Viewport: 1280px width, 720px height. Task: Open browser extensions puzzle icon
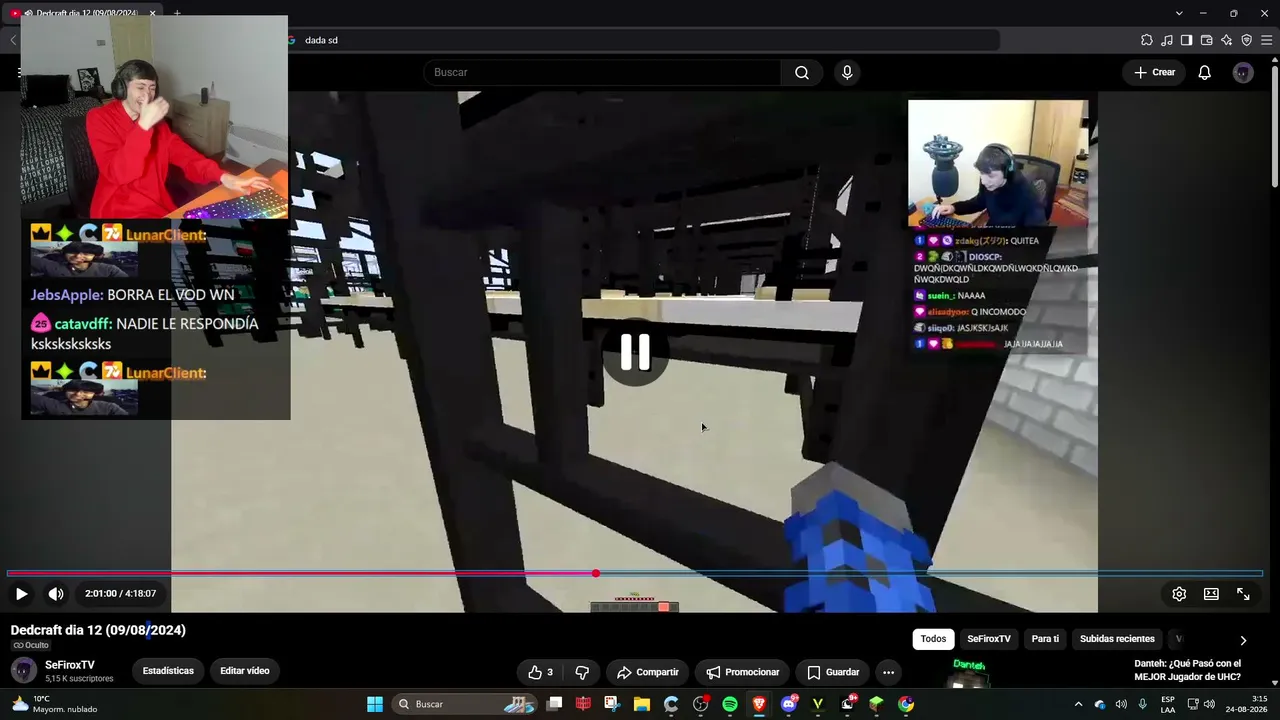(1147, 40)
